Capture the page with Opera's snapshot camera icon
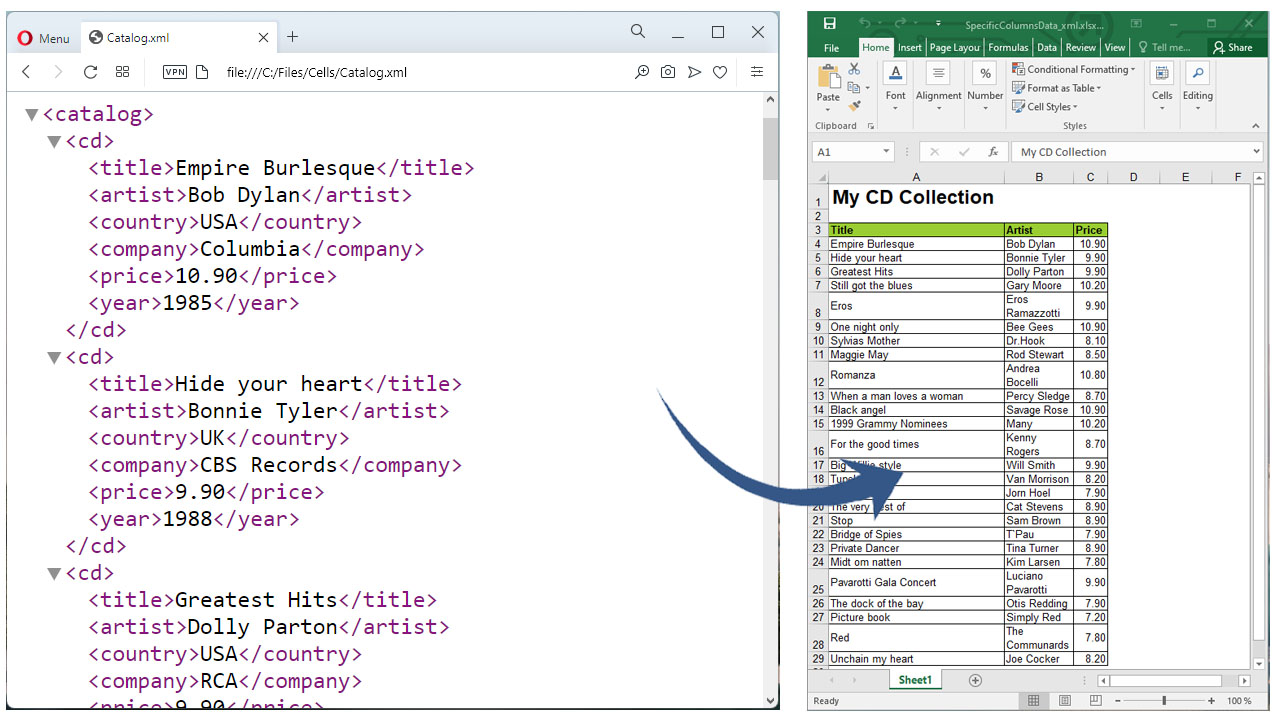 668,72
